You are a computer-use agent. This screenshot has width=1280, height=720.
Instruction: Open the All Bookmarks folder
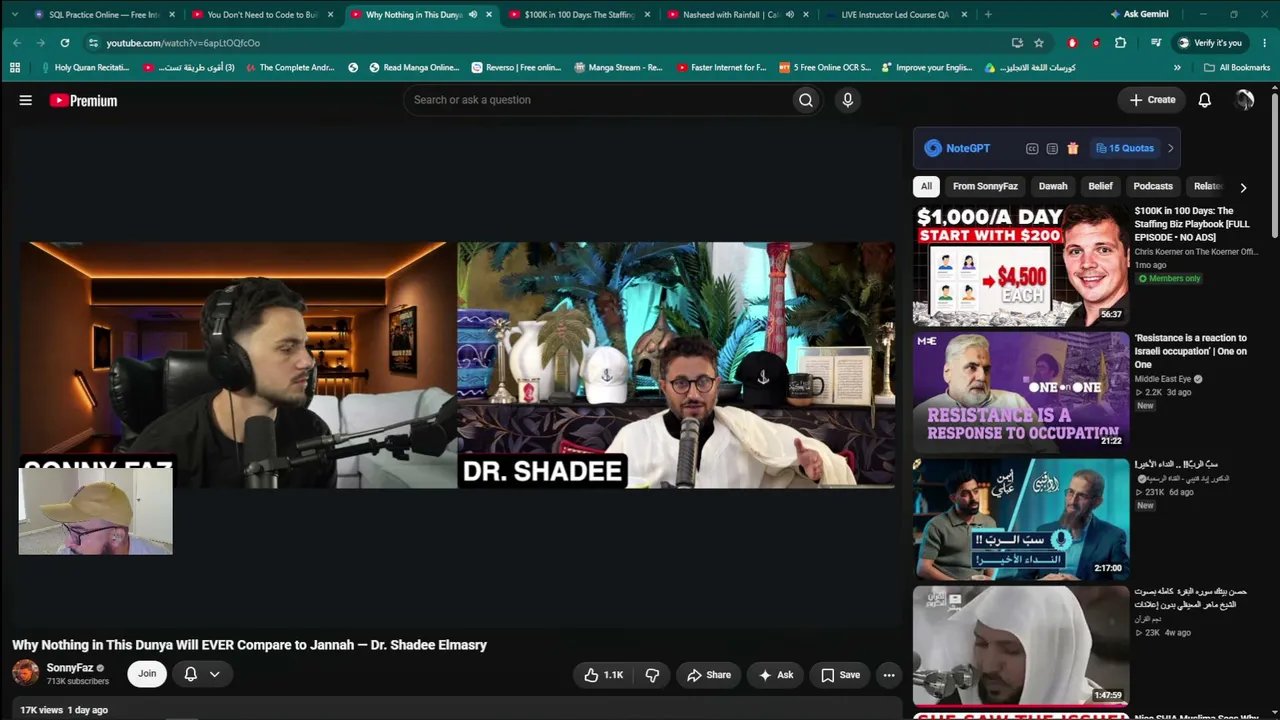[x=1237, y=68]
